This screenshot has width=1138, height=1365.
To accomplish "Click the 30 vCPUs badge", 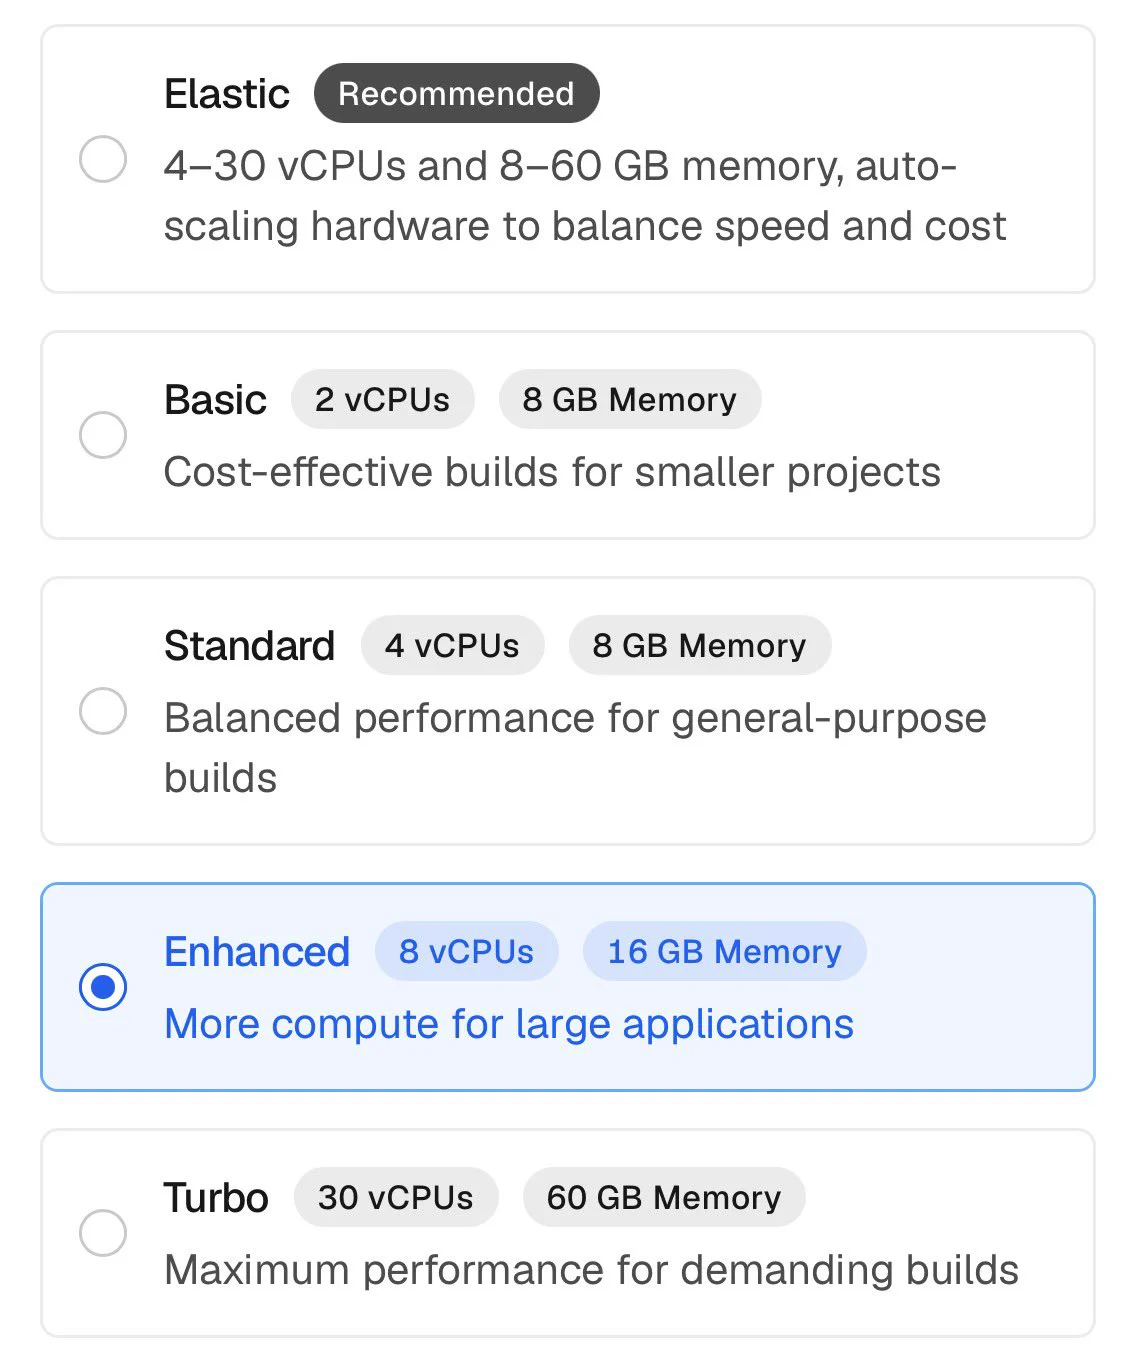I will (x=396, y=1198).
